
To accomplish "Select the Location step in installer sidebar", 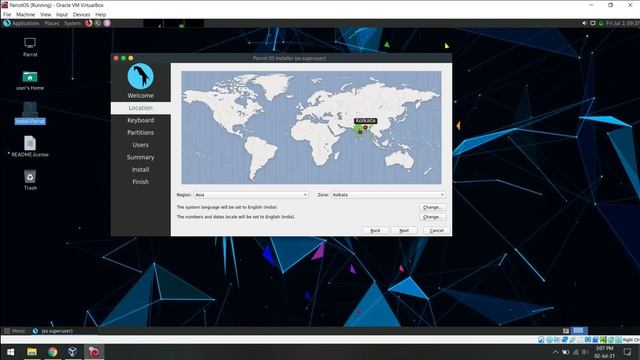I will point(140,108).
